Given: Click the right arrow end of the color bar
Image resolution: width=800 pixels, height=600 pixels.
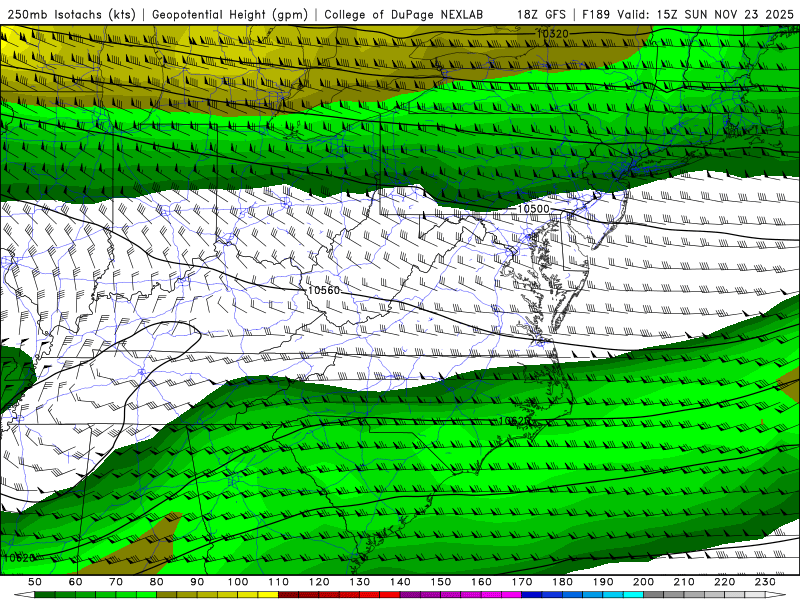Looking at the screenshot, I should click(776, 595).
